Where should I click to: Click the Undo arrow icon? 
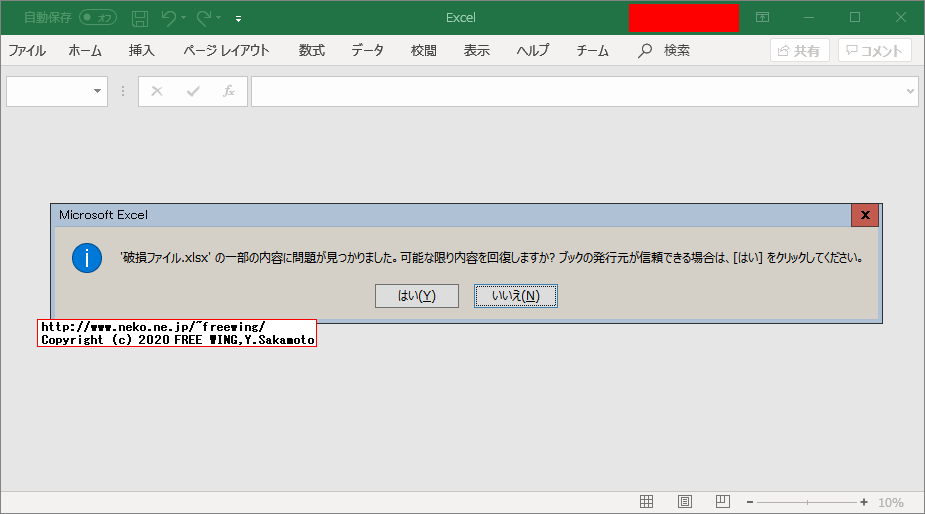coord(168,18)
